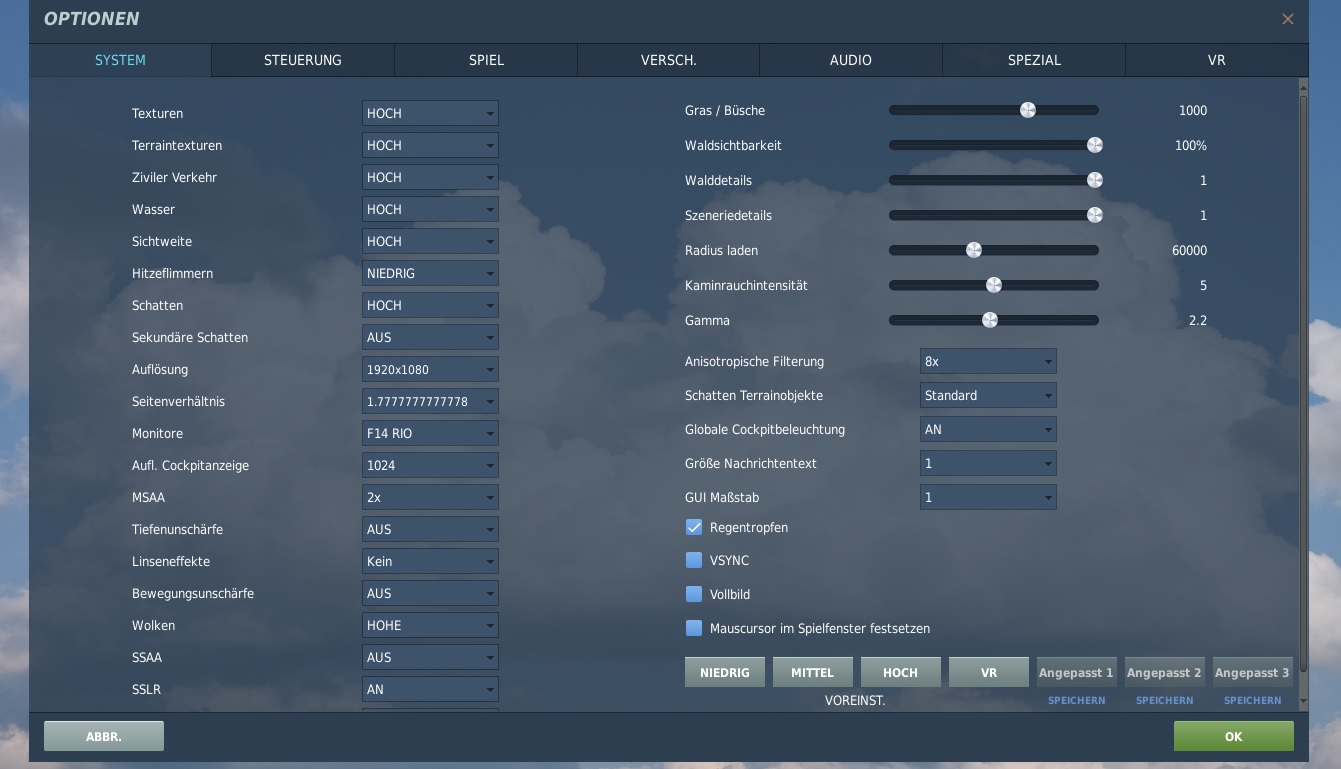The width and height of the screenshot is (1341, 769).
Task: Click SPEICHERN under Angepasst 1
Action: [x=1076, y=700]
